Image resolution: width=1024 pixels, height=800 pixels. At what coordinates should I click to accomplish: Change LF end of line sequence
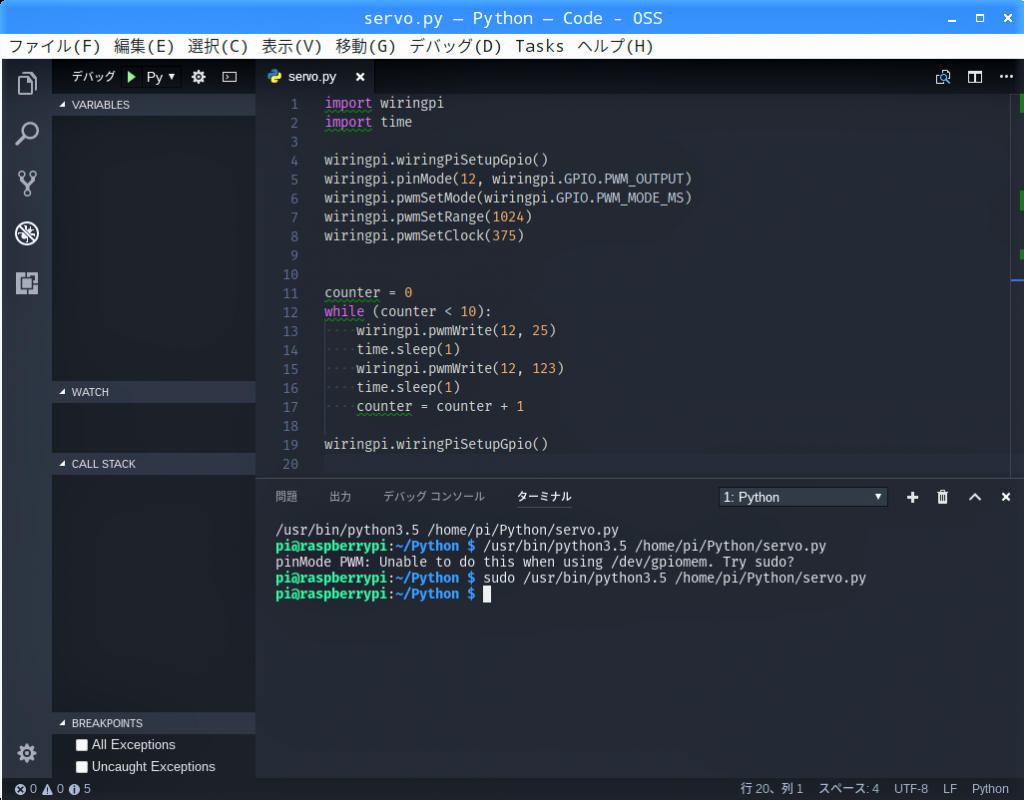[x=950, y=789]
